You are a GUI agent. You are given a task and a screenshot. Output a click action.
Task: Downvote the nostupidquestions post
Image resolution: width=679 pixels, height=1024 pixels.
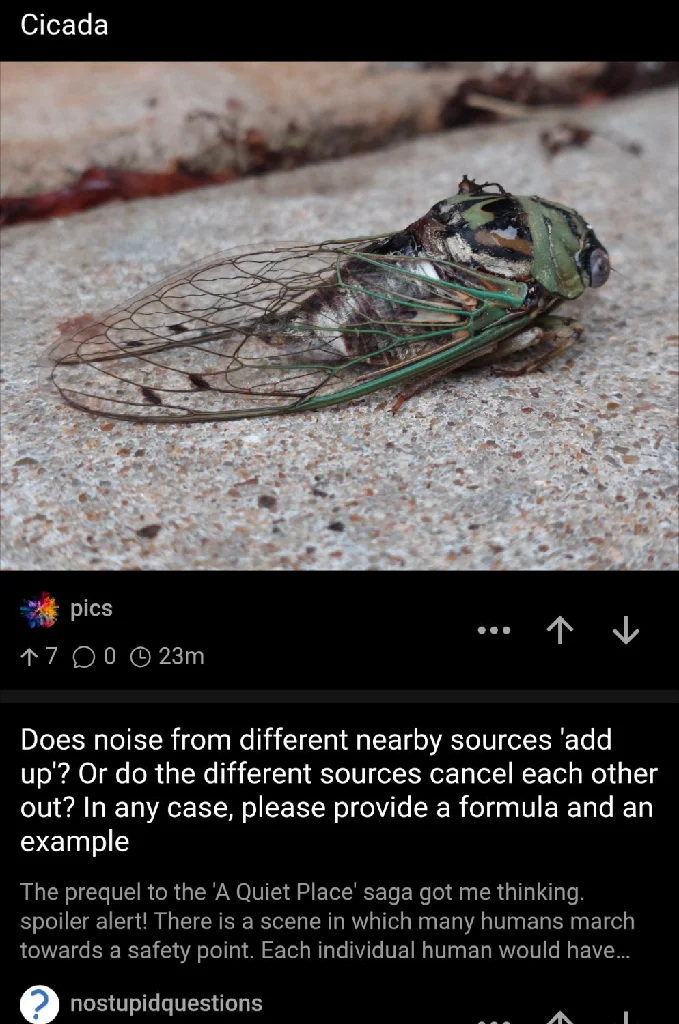pyautogui.click(x=625, y=1017)
